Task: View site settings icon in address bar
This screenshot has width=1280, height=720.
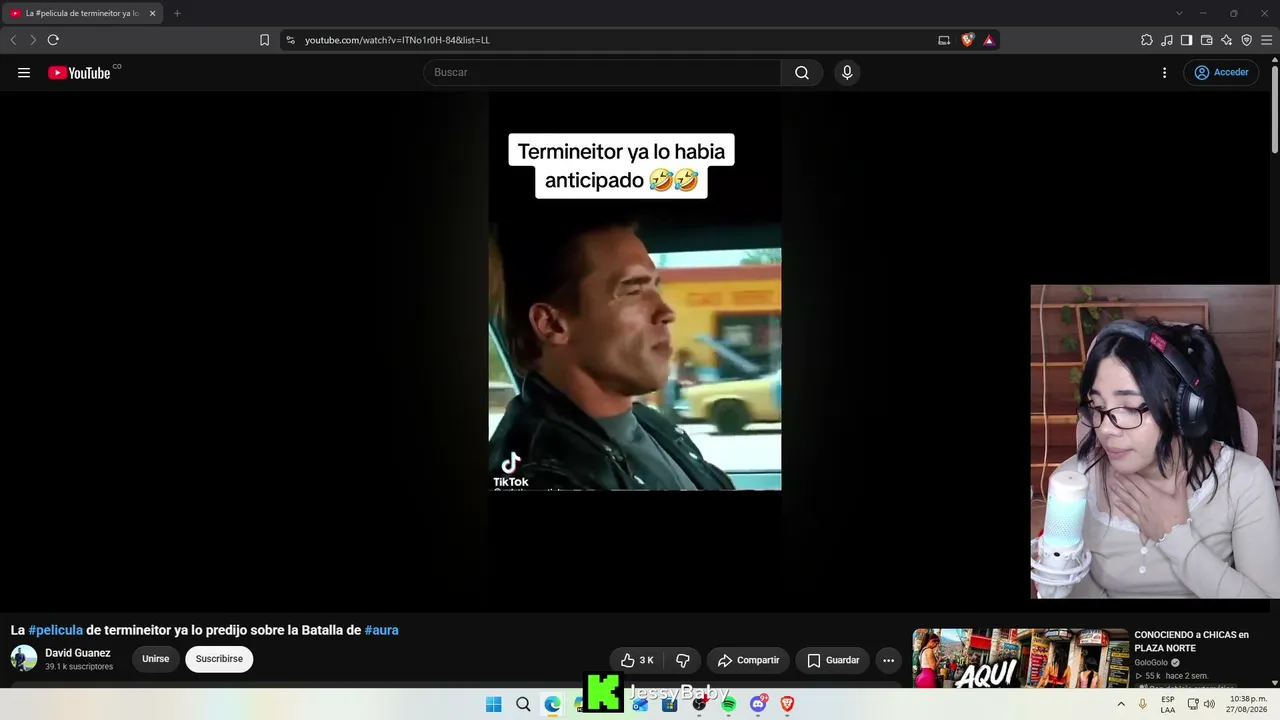Action: tap(290, 40)
